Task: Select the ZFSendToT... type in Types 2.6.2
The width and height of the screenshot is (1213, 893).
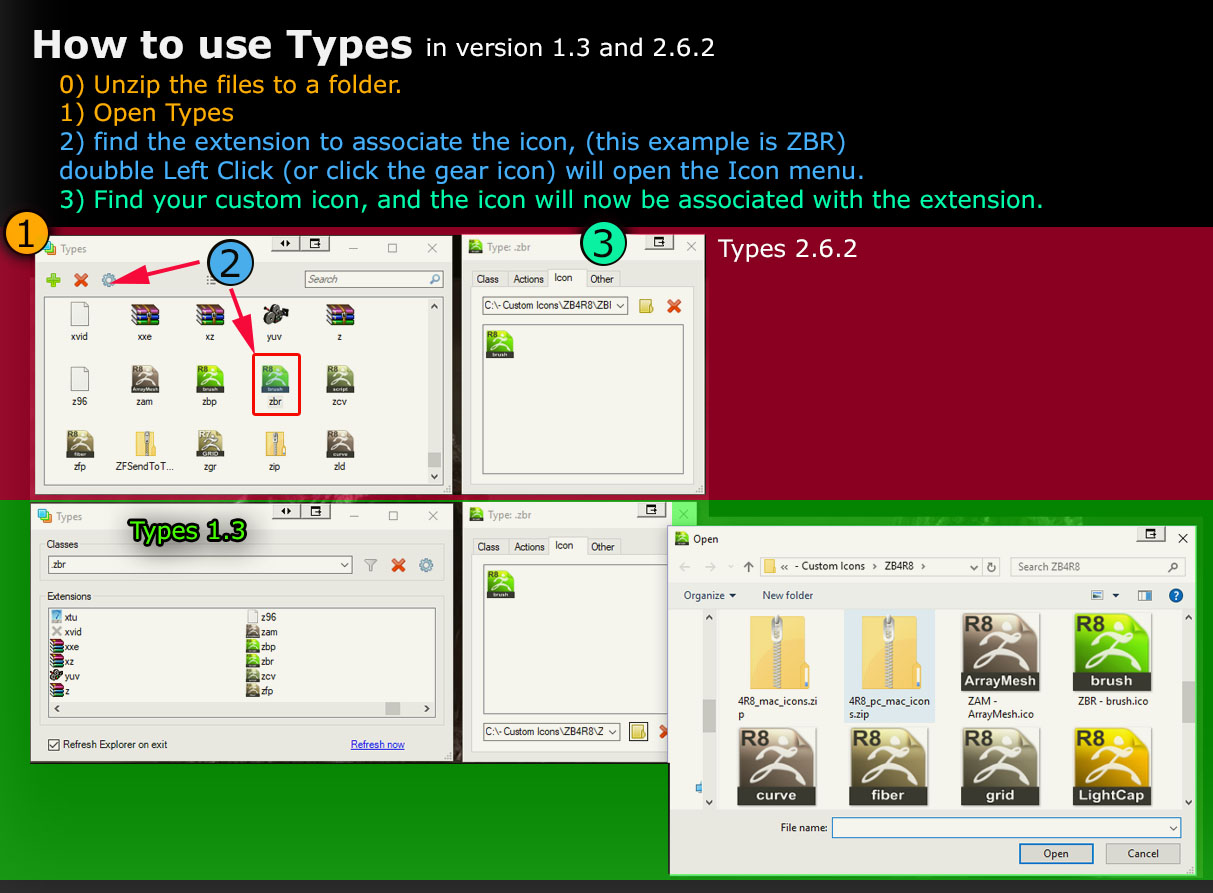Action: pyautogui.click(x=145, y=451)
